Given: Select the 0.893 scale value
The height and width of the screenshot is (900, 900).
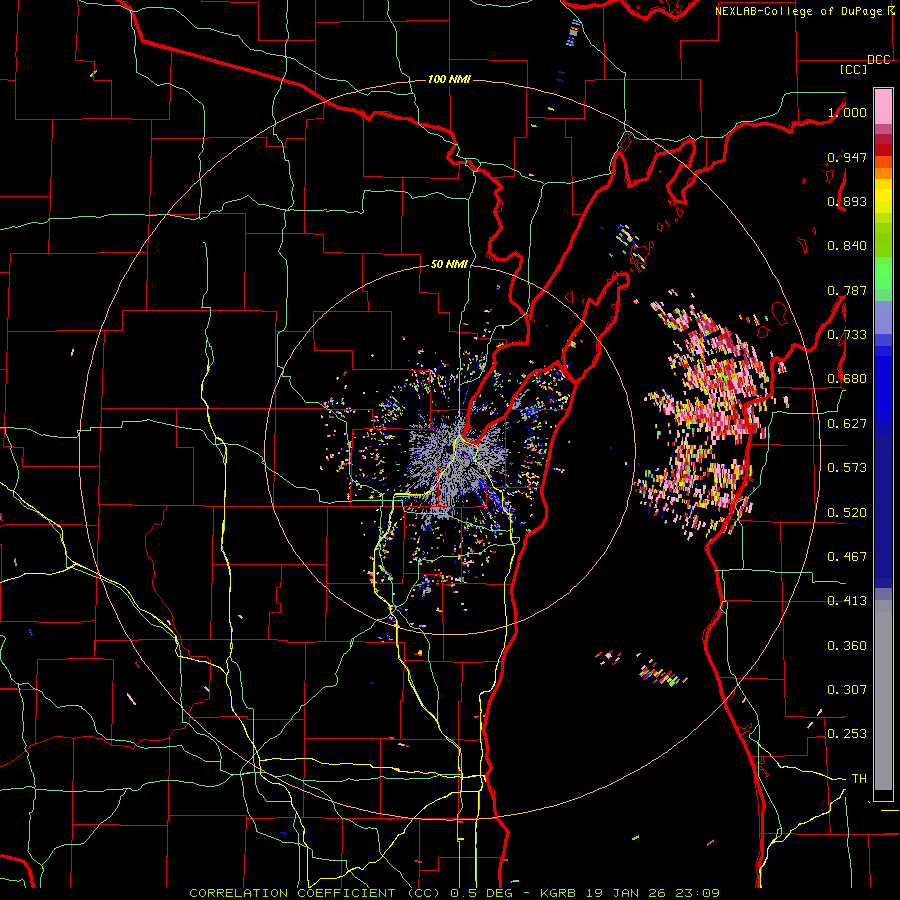Looking at the screenshot, I should [x=847, y=201].
